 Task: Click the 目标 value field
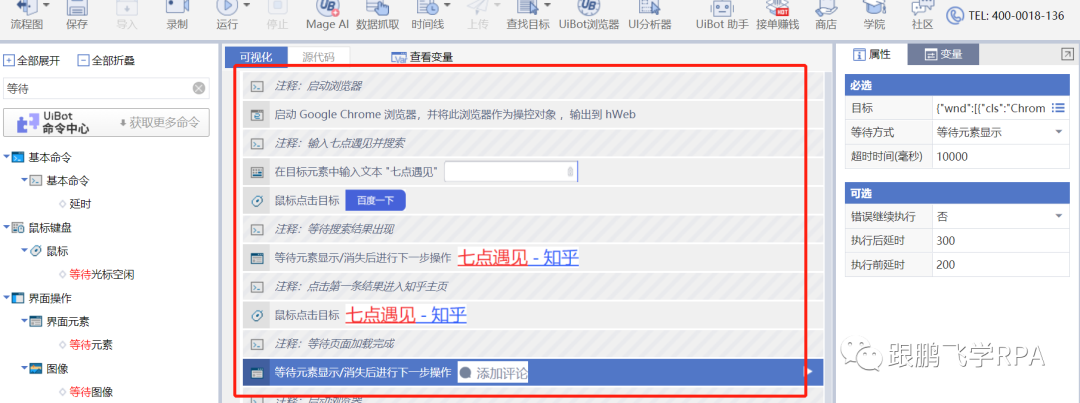pyautogui.click(x=990, y=108)
